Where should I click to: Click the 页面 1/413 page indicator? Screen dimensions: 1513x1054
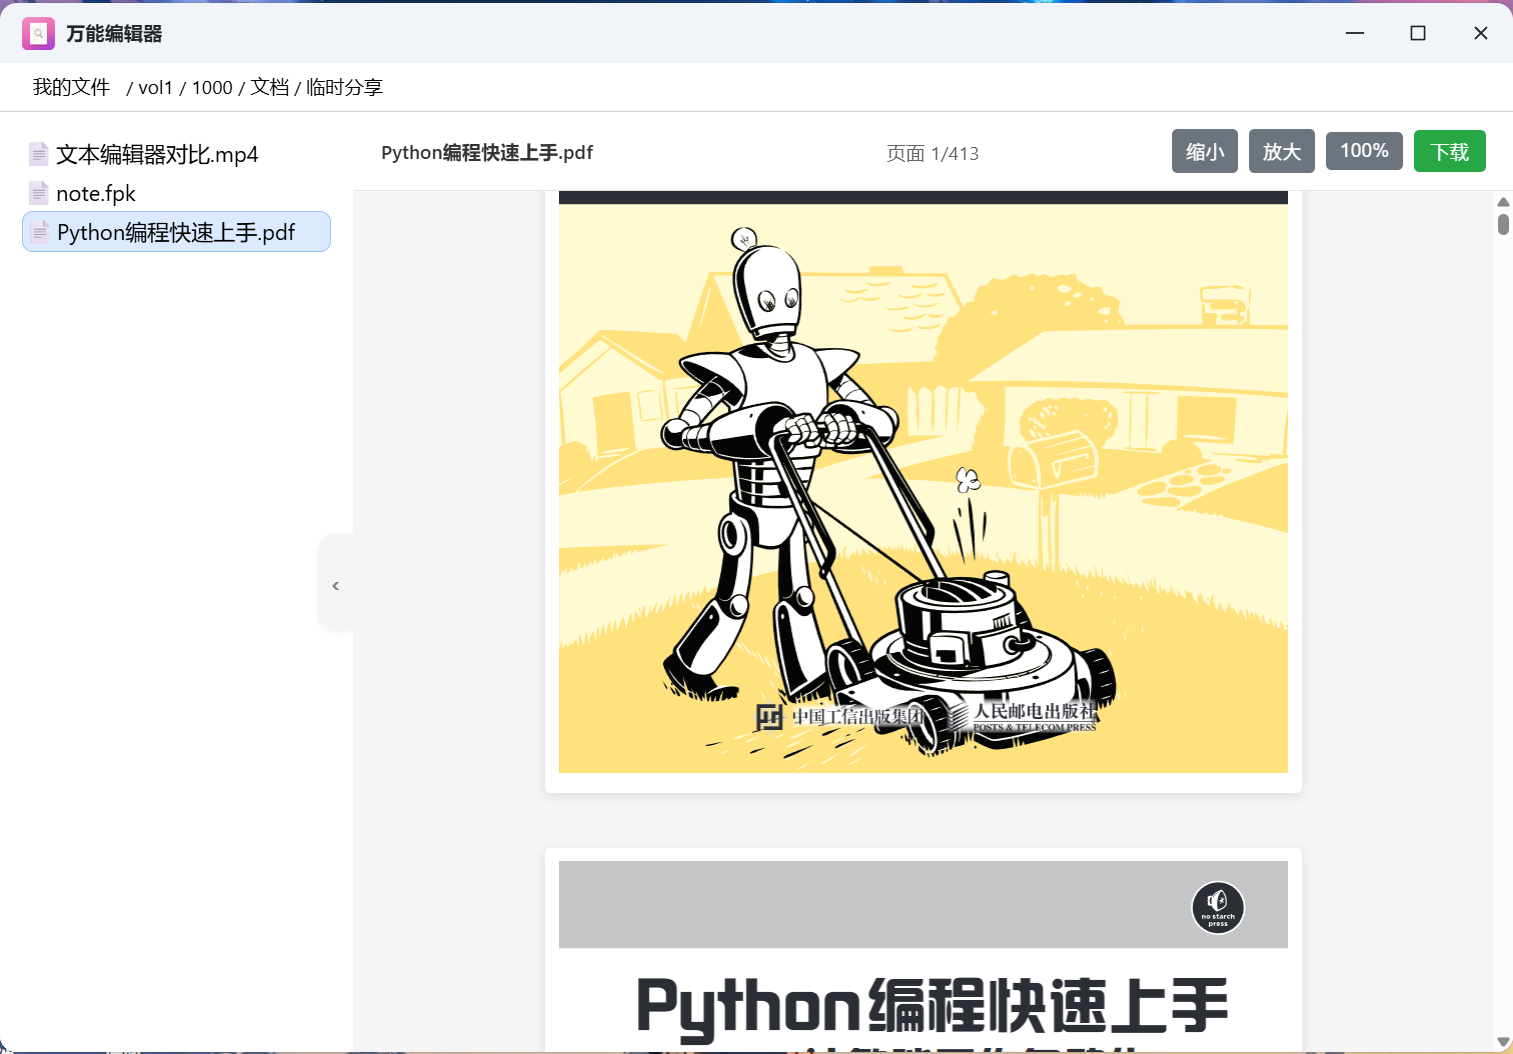tap(931, 153)
